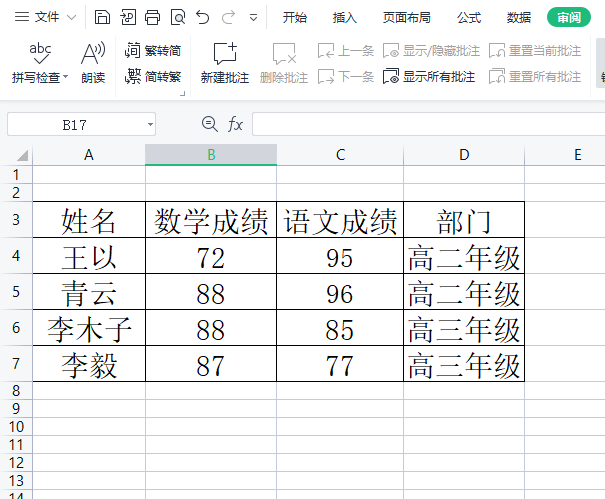Click the cell 李毅
Screen dimensions: 605x499
[x=89, y=364]
